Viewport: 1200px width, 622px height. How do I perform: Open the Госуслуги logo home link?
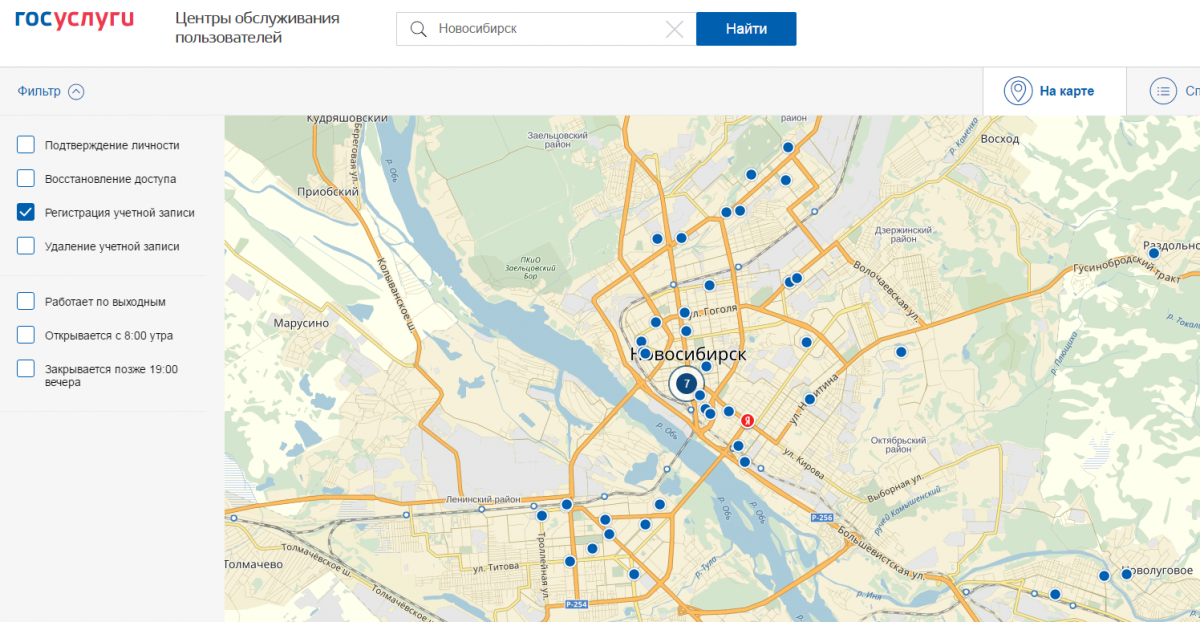75,19
